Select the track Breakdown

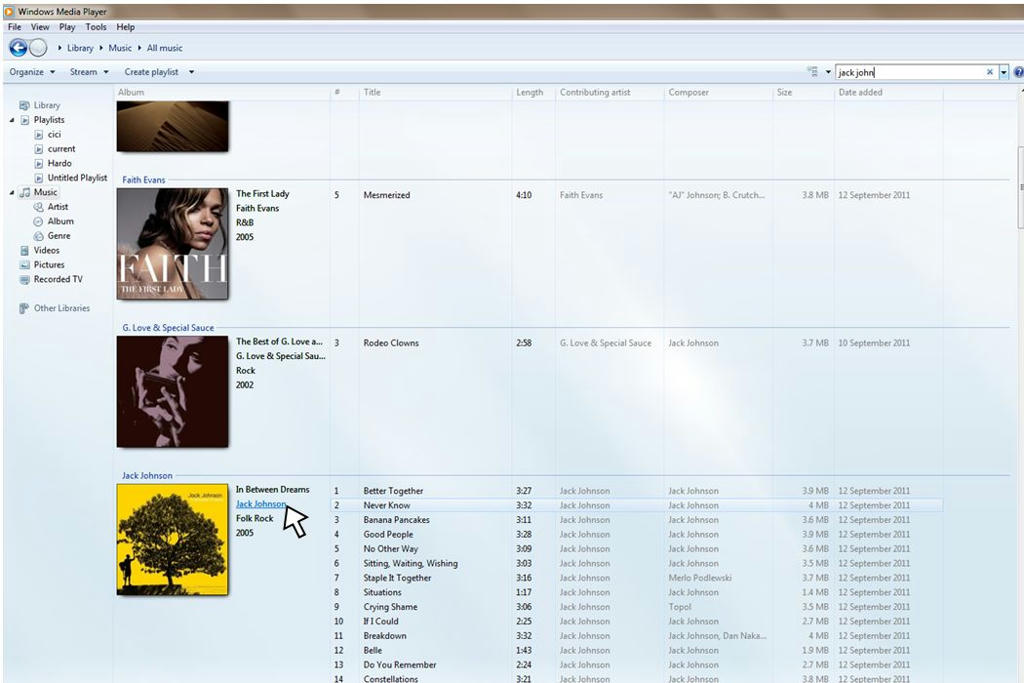(x=385, y=635)
